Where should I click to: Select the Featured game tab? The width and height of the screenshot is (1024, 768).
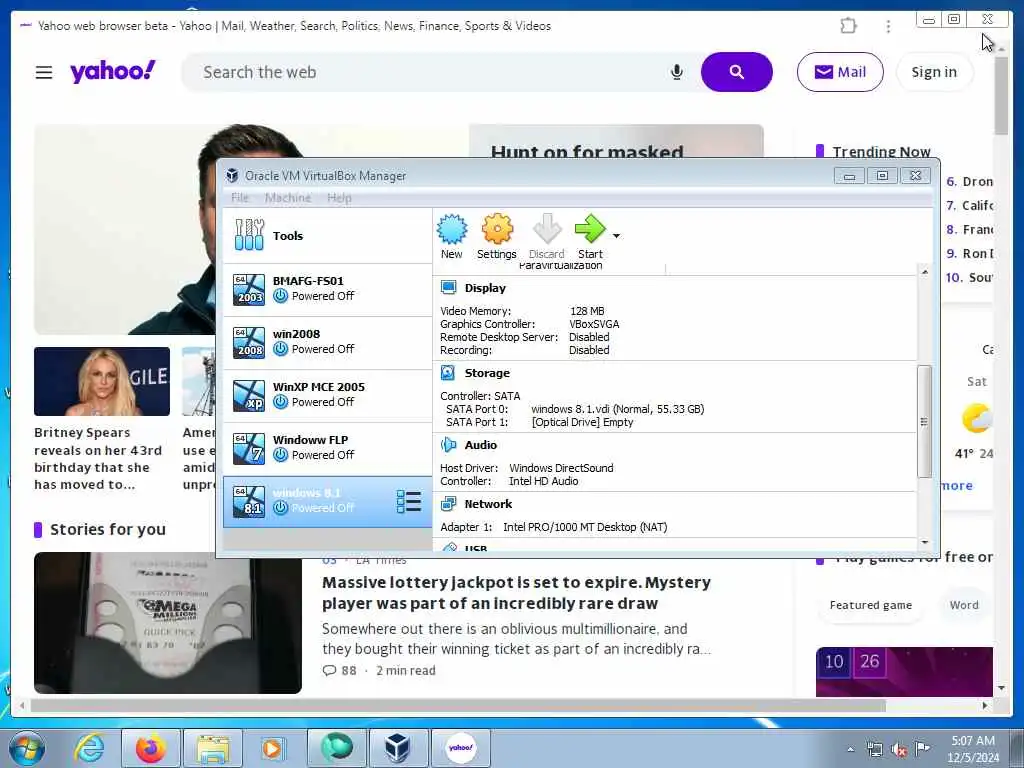(871, 605)
